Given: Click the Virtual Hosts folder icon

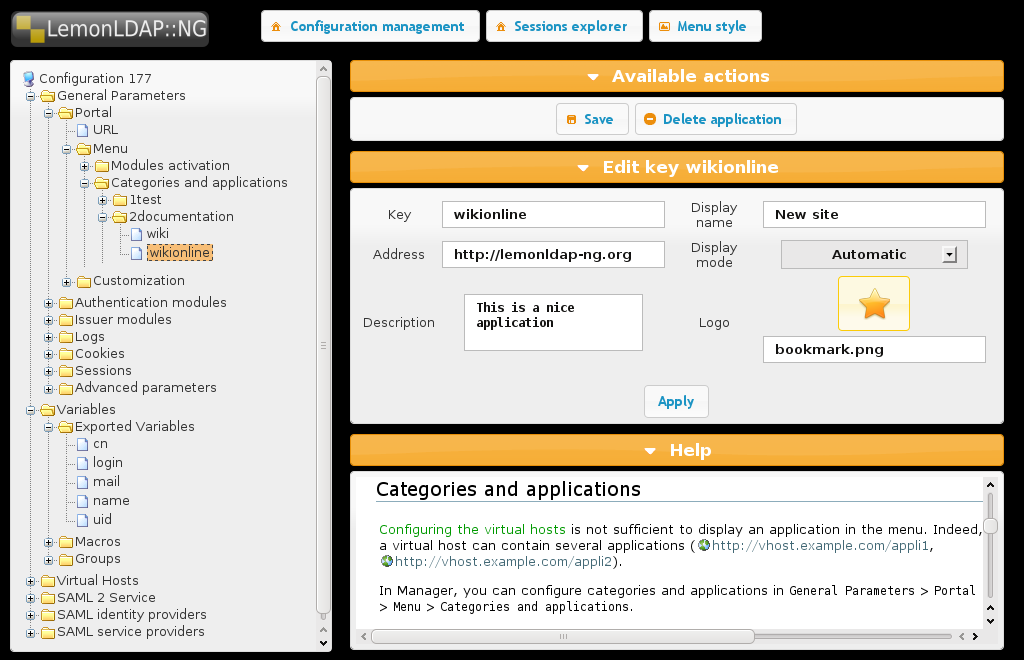Looking at the screenshot, I should (48, 581).
